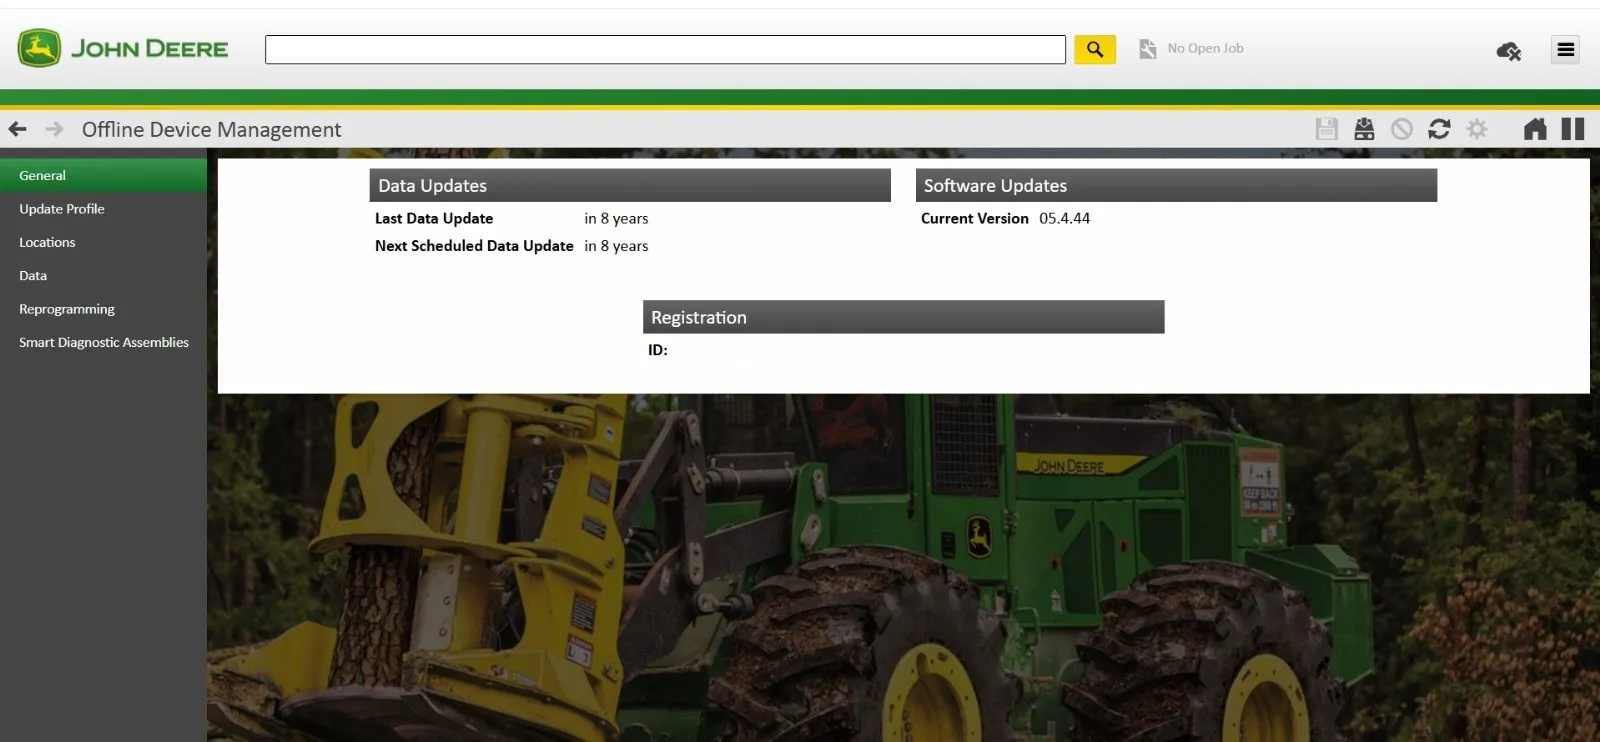Click the forward arrow
This screenshot has width=1600, height=742.
tap(54, 129)
